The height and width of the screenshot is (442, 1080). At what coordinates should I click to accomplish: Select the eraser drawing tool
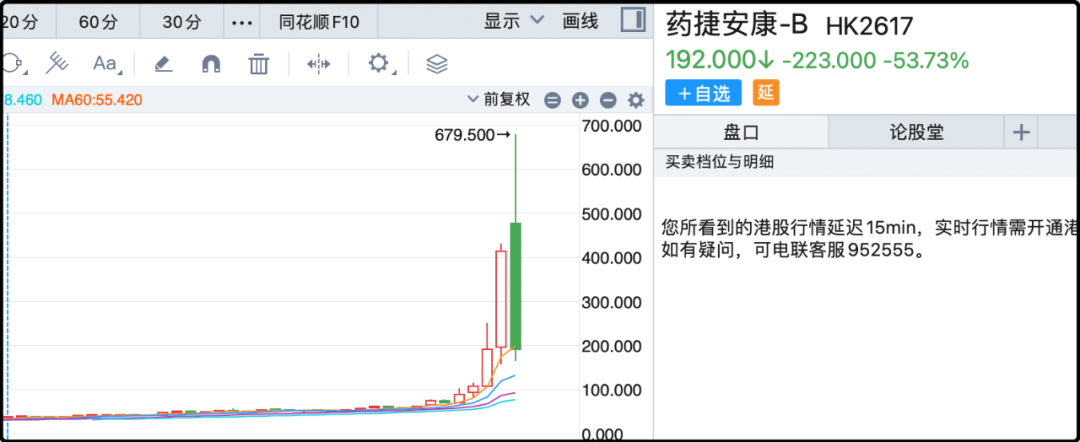163,64
